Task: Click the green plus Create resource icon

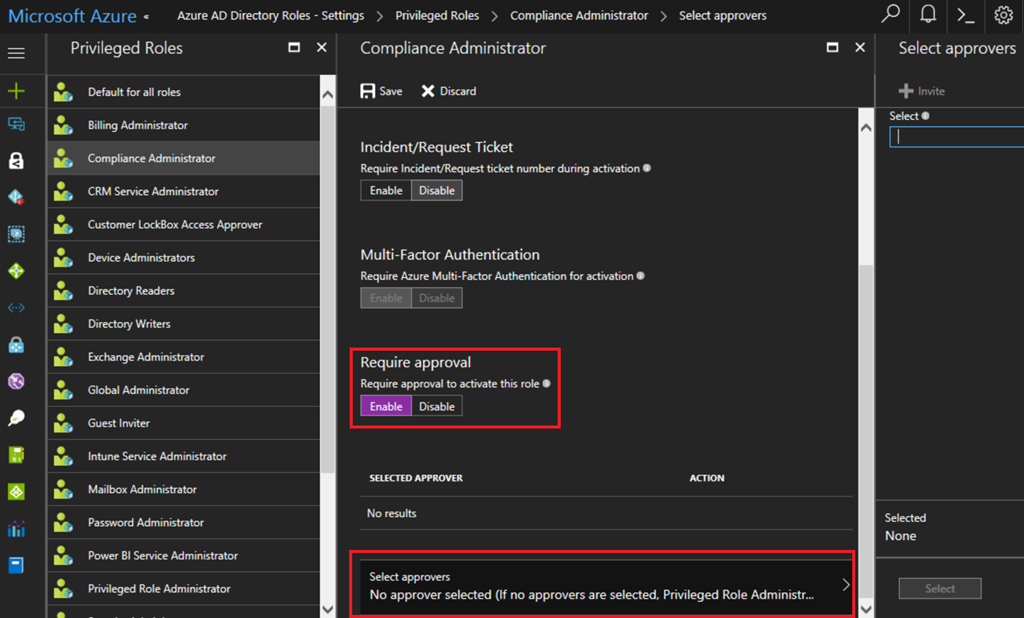Action: coord(16,91)
